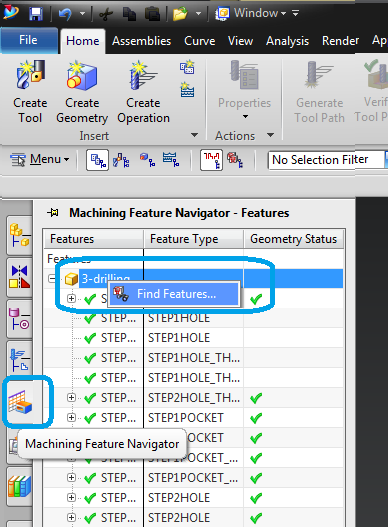Open the books library sidebar icon
The height and width of the screenshot is (527, 388).
point(20,486)
